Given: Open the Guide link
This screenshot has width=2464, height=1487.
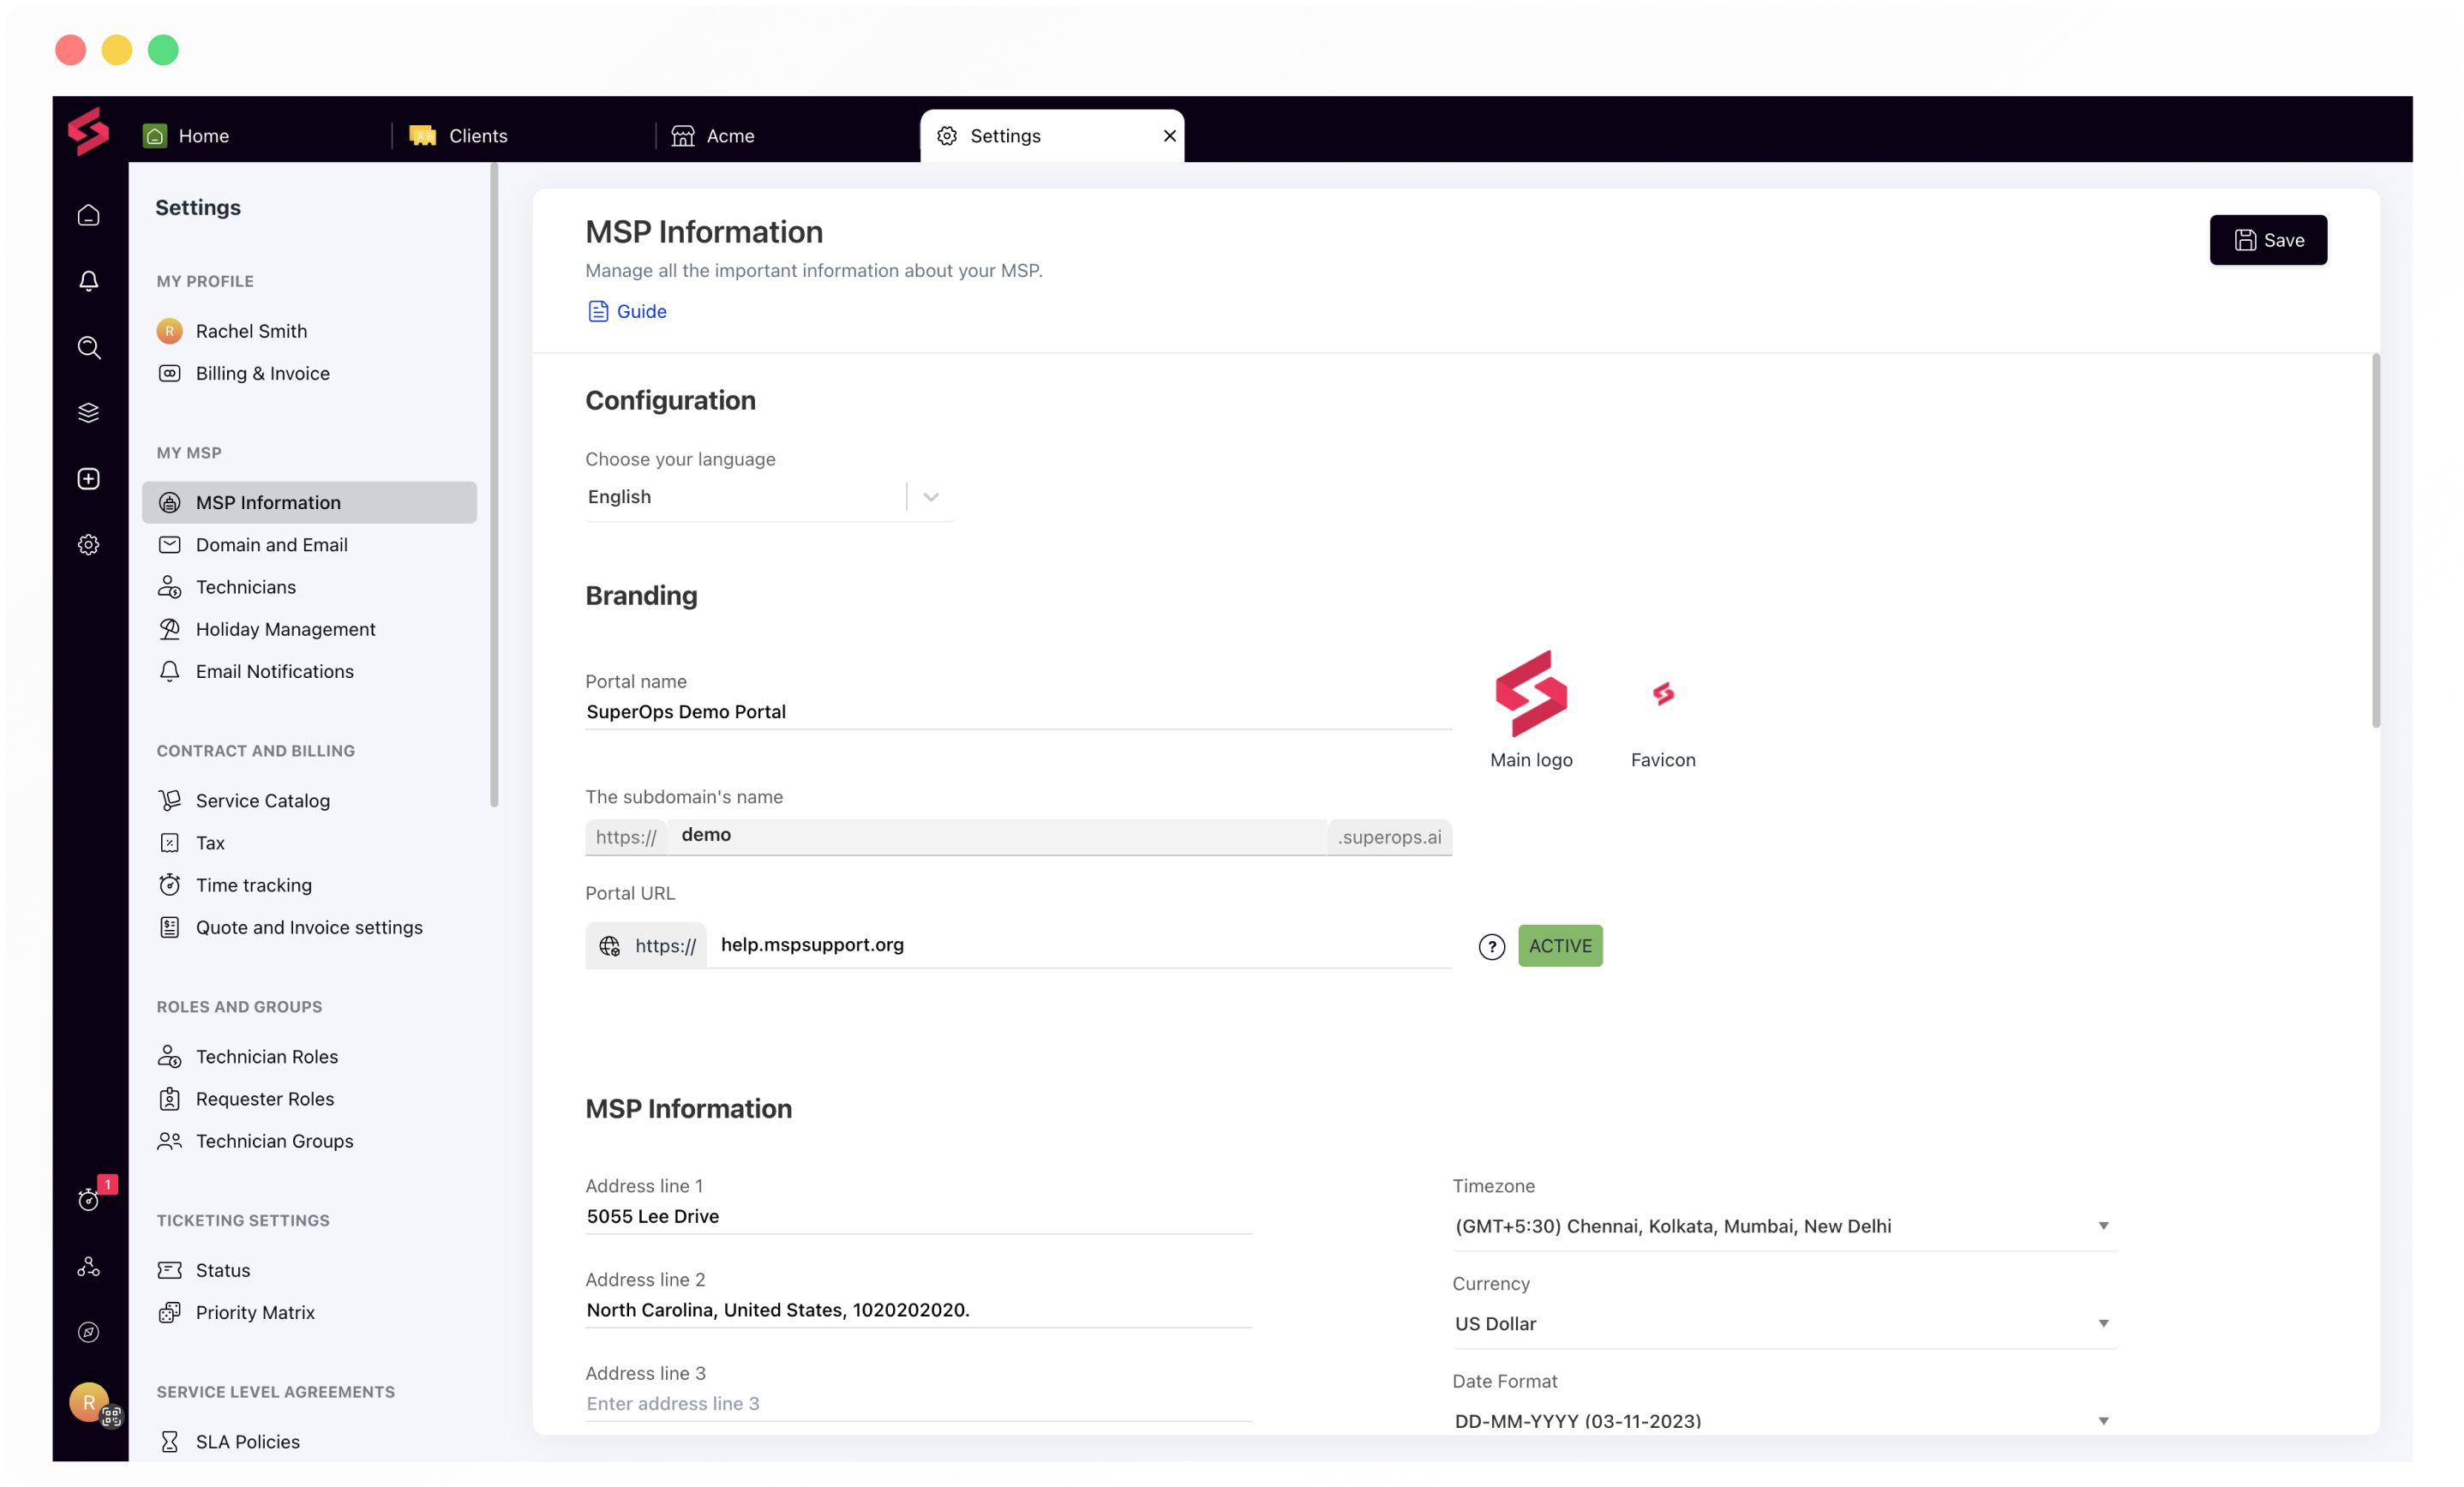Looking at the screenshot, I should click(x=627, y=311).
